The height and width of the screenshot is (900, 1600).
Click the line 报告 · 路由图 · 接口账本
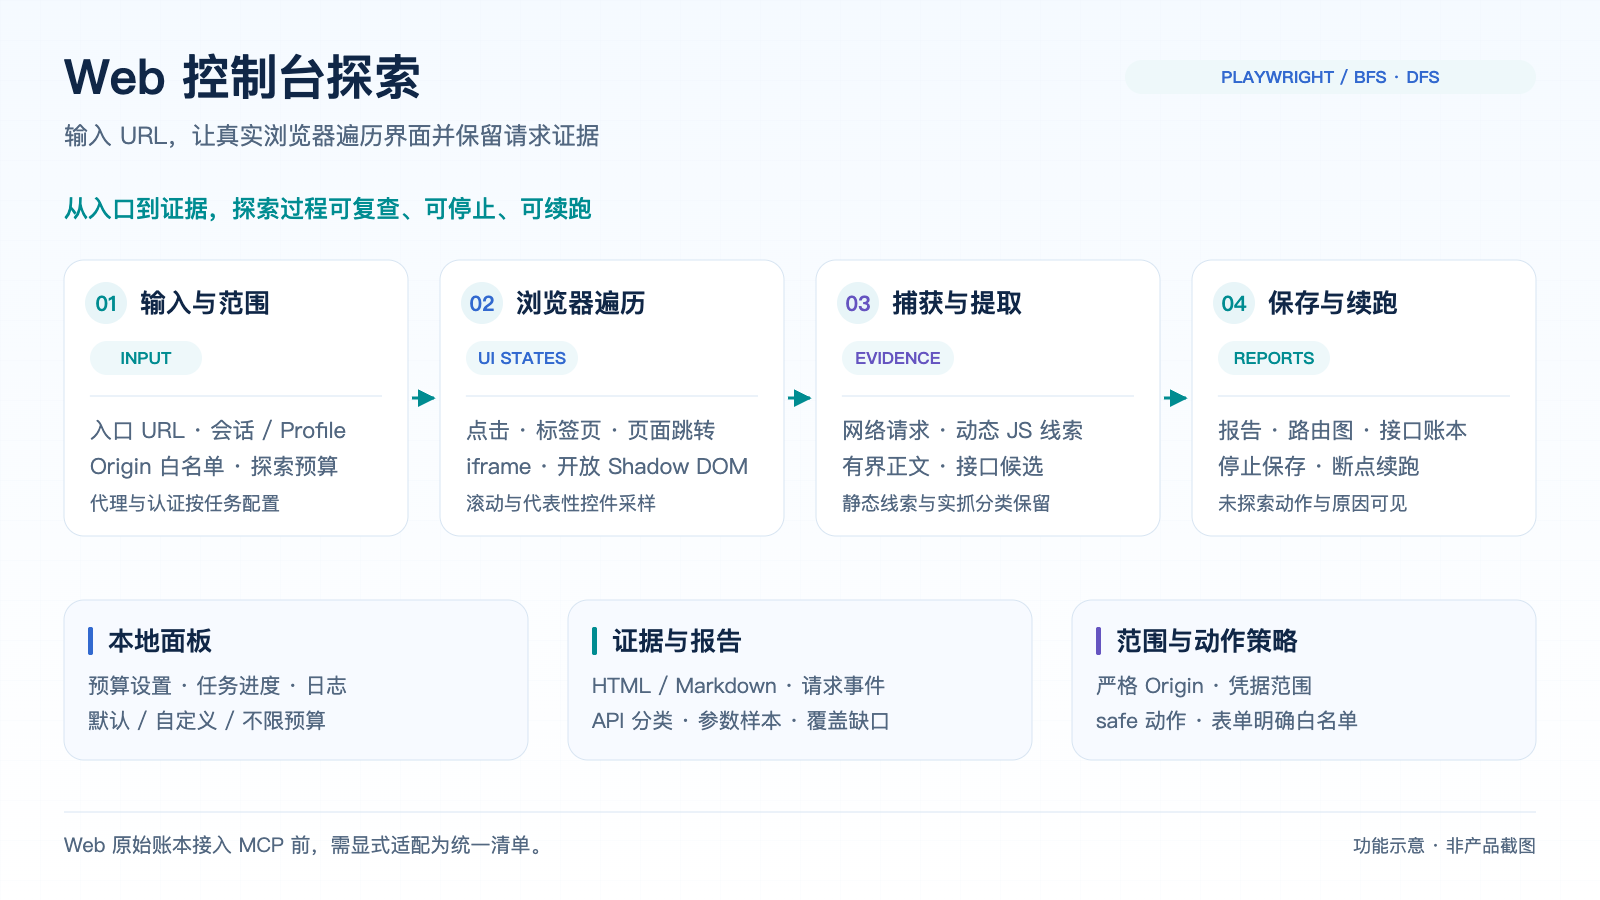coord(1343,430)
